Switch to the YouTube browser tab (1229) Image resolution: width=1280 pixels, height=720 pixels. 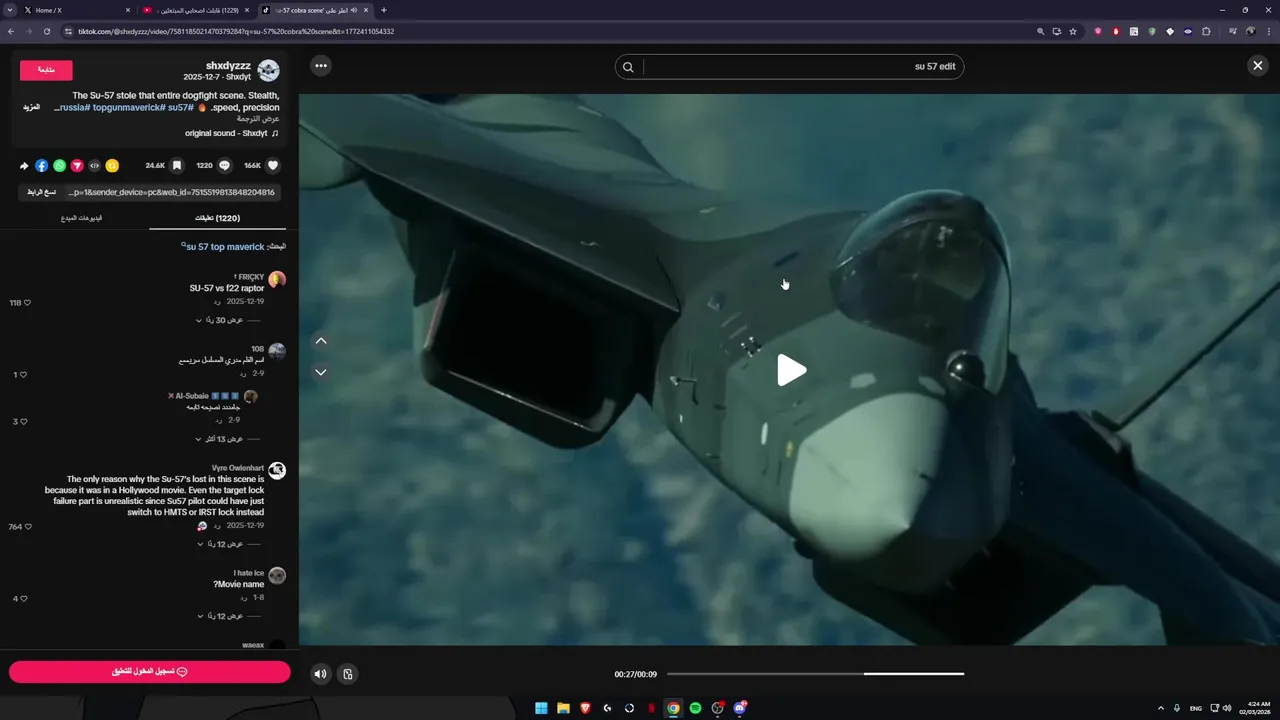(196, 10)
